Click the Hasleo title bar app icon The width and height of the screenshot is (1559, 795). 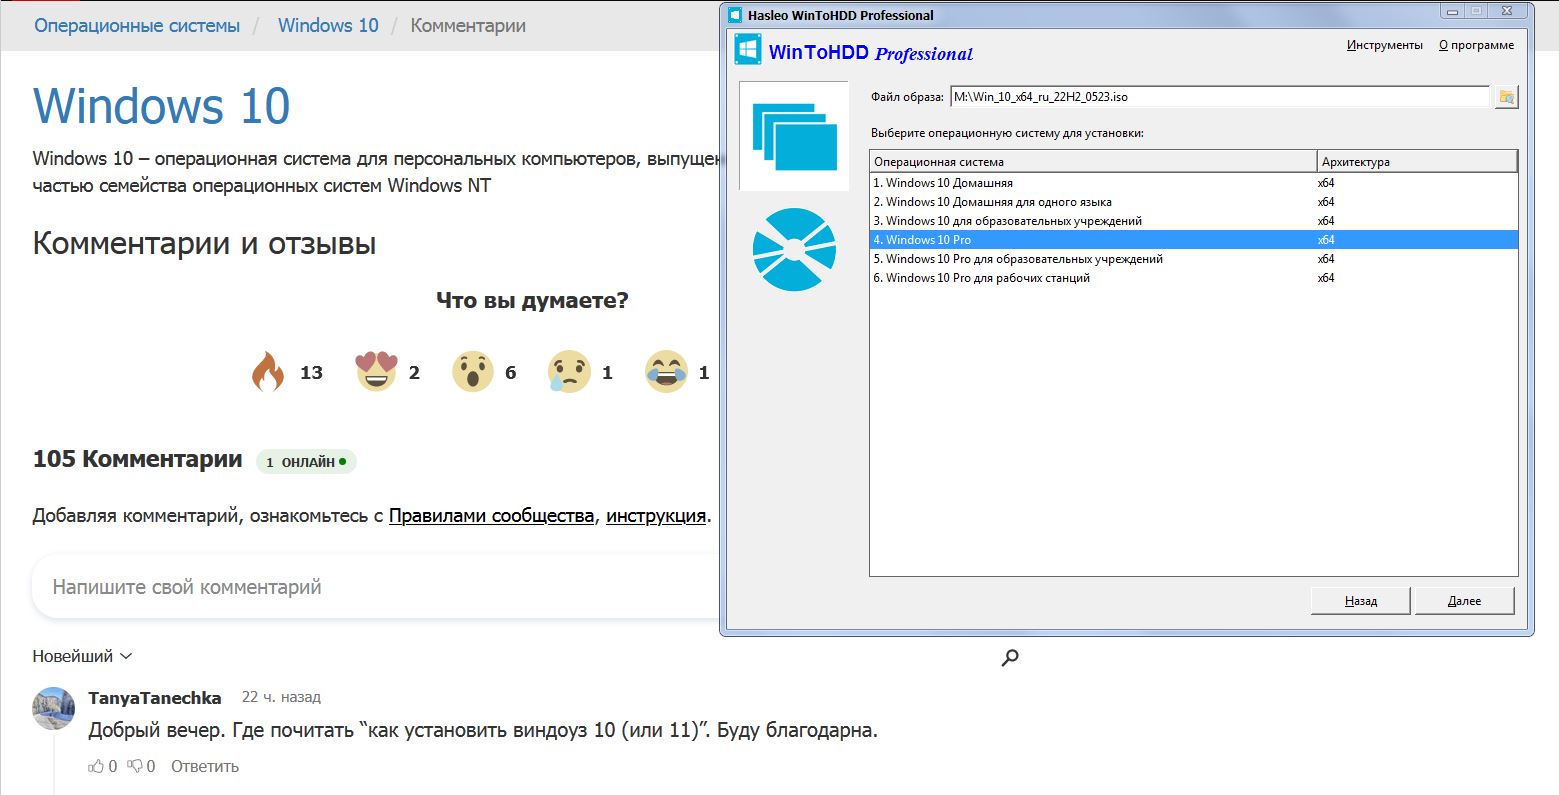pos(735,15)
